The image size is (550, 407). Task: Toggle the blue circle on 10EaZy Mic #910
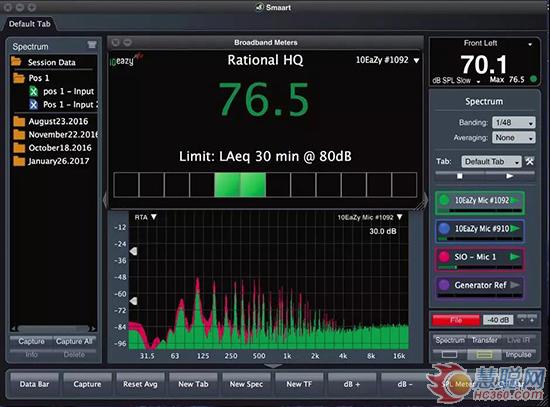click(x=444, y=228)
